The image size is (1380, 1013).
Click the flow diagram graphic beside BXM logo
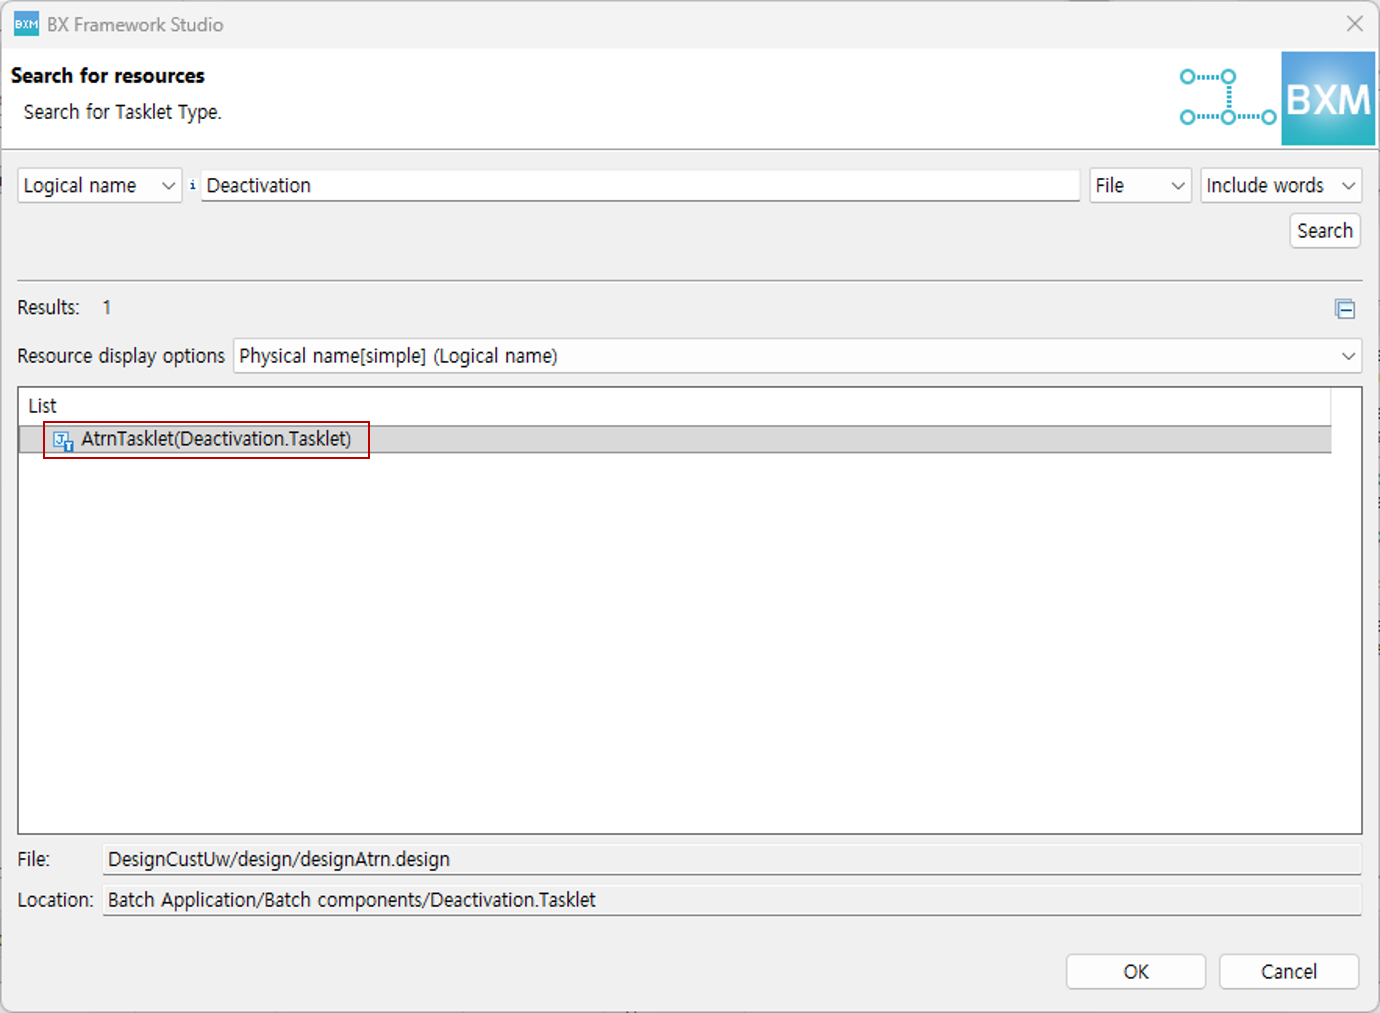pyautogui.click(x=1227, y=97)
